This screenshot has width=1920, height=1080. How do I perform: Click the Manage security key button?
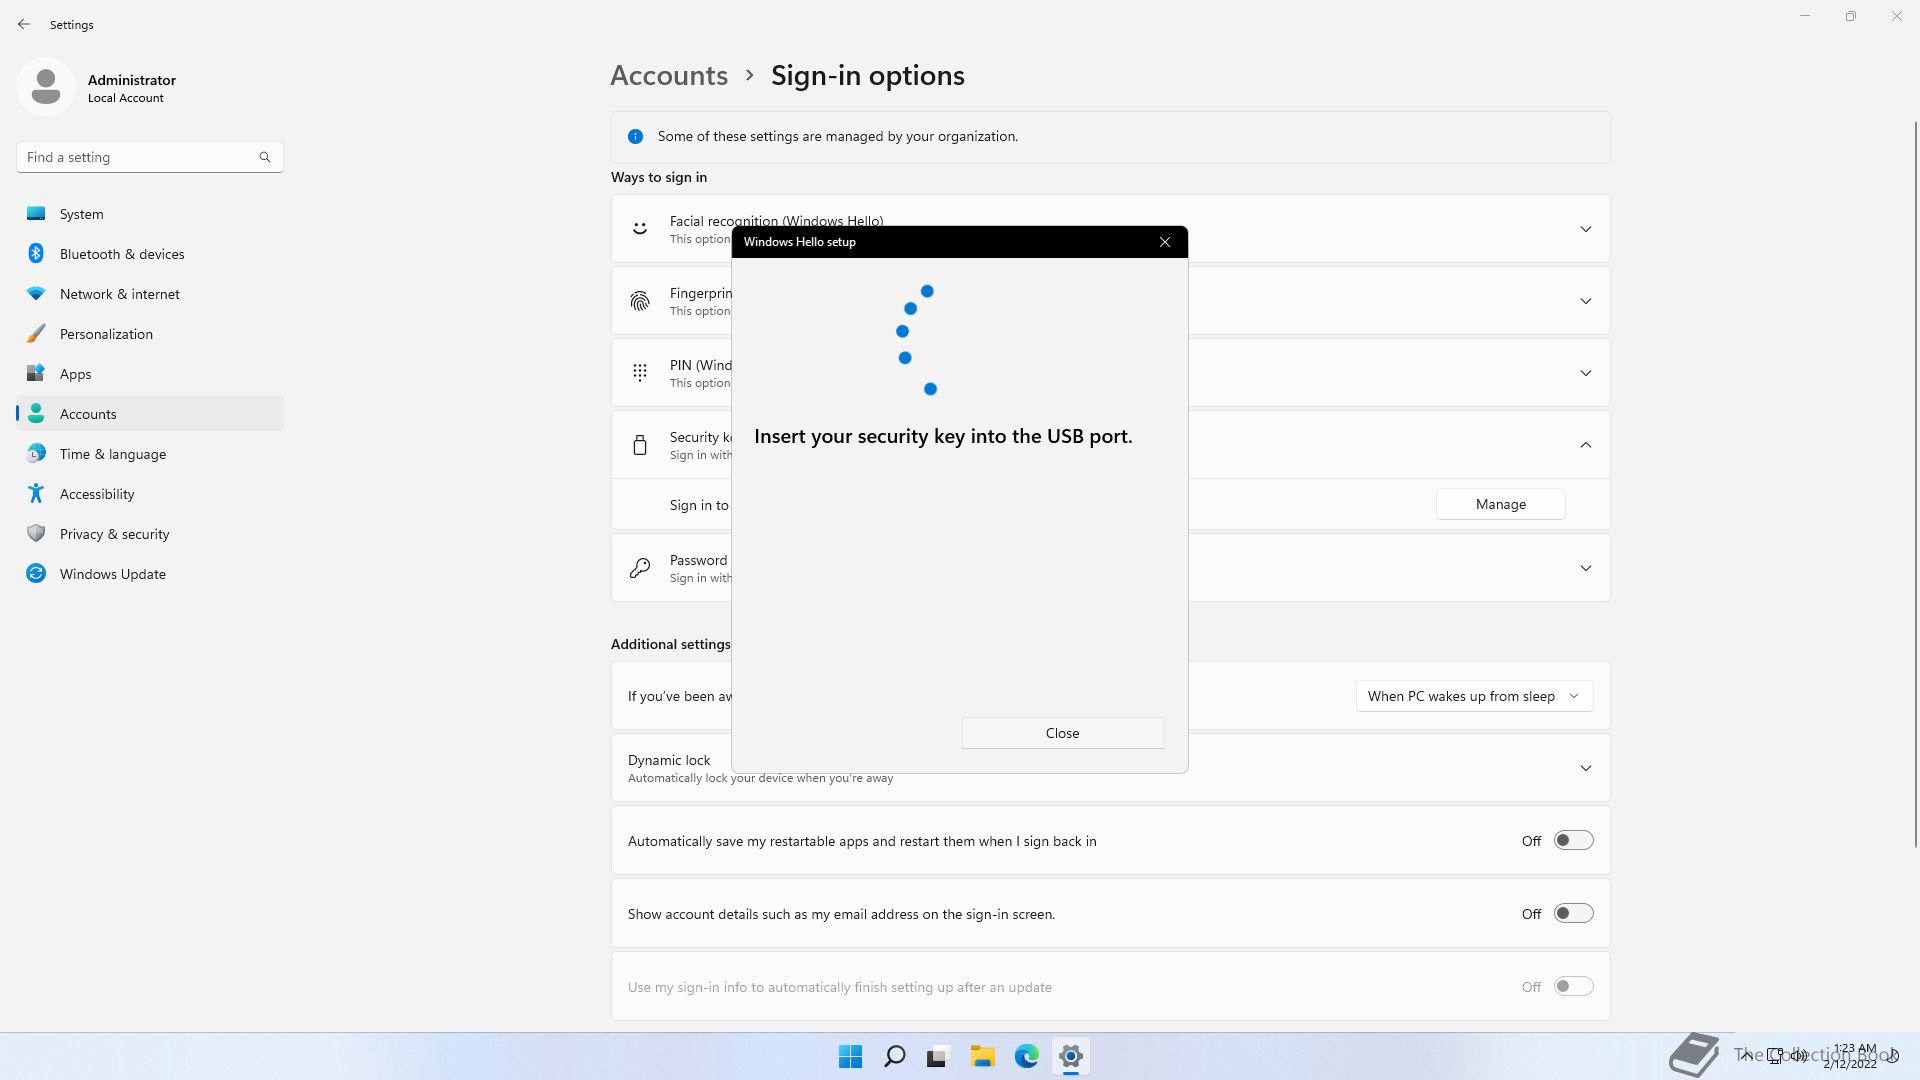[x=1500, y=504]
